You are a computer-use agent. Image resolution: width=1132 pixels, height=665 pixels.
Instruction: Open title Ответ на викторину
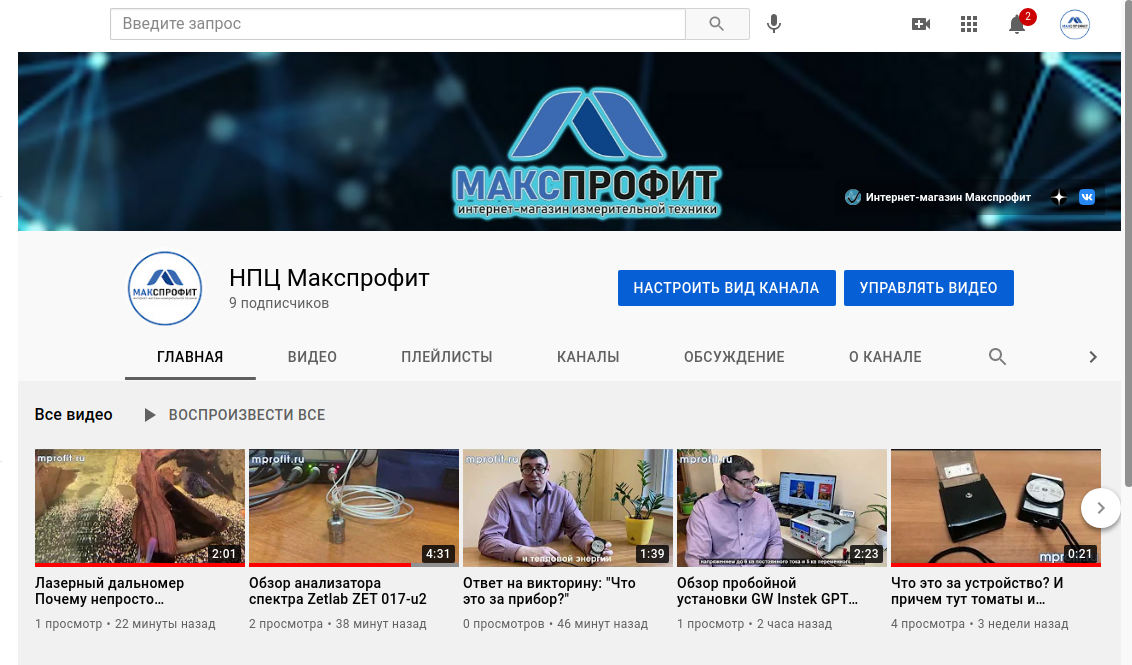(549, 591)
